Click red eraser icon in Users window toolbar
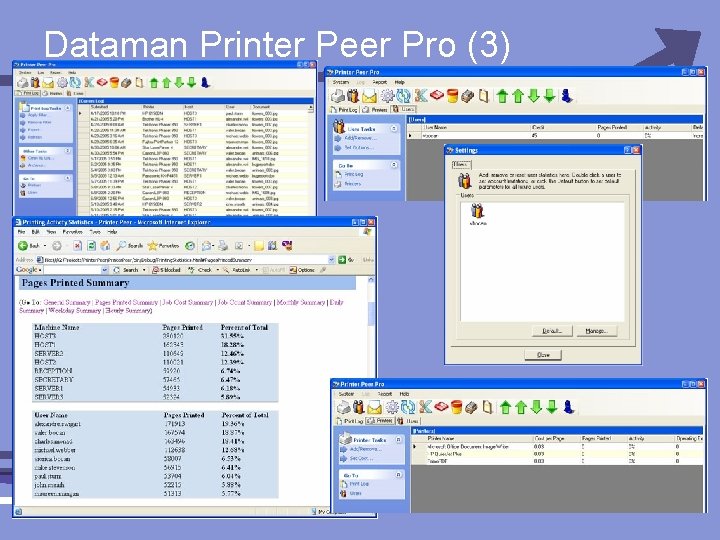 436,96
